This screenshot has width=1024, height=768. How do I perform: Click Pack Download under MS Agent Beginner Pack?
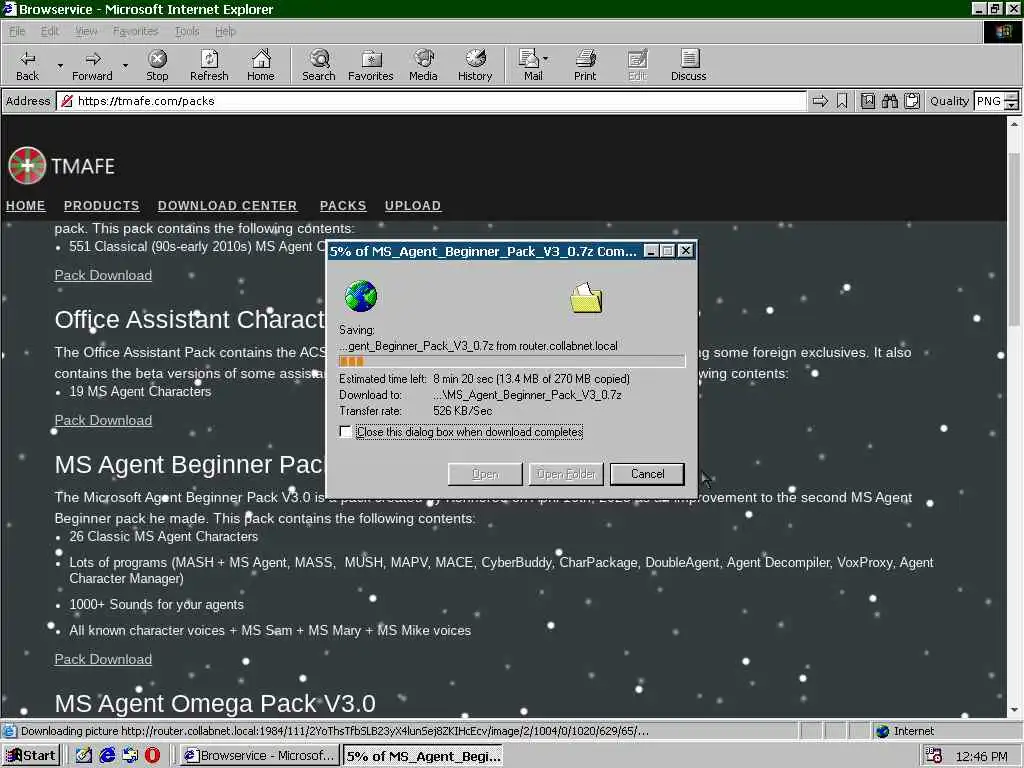point(103,660)
